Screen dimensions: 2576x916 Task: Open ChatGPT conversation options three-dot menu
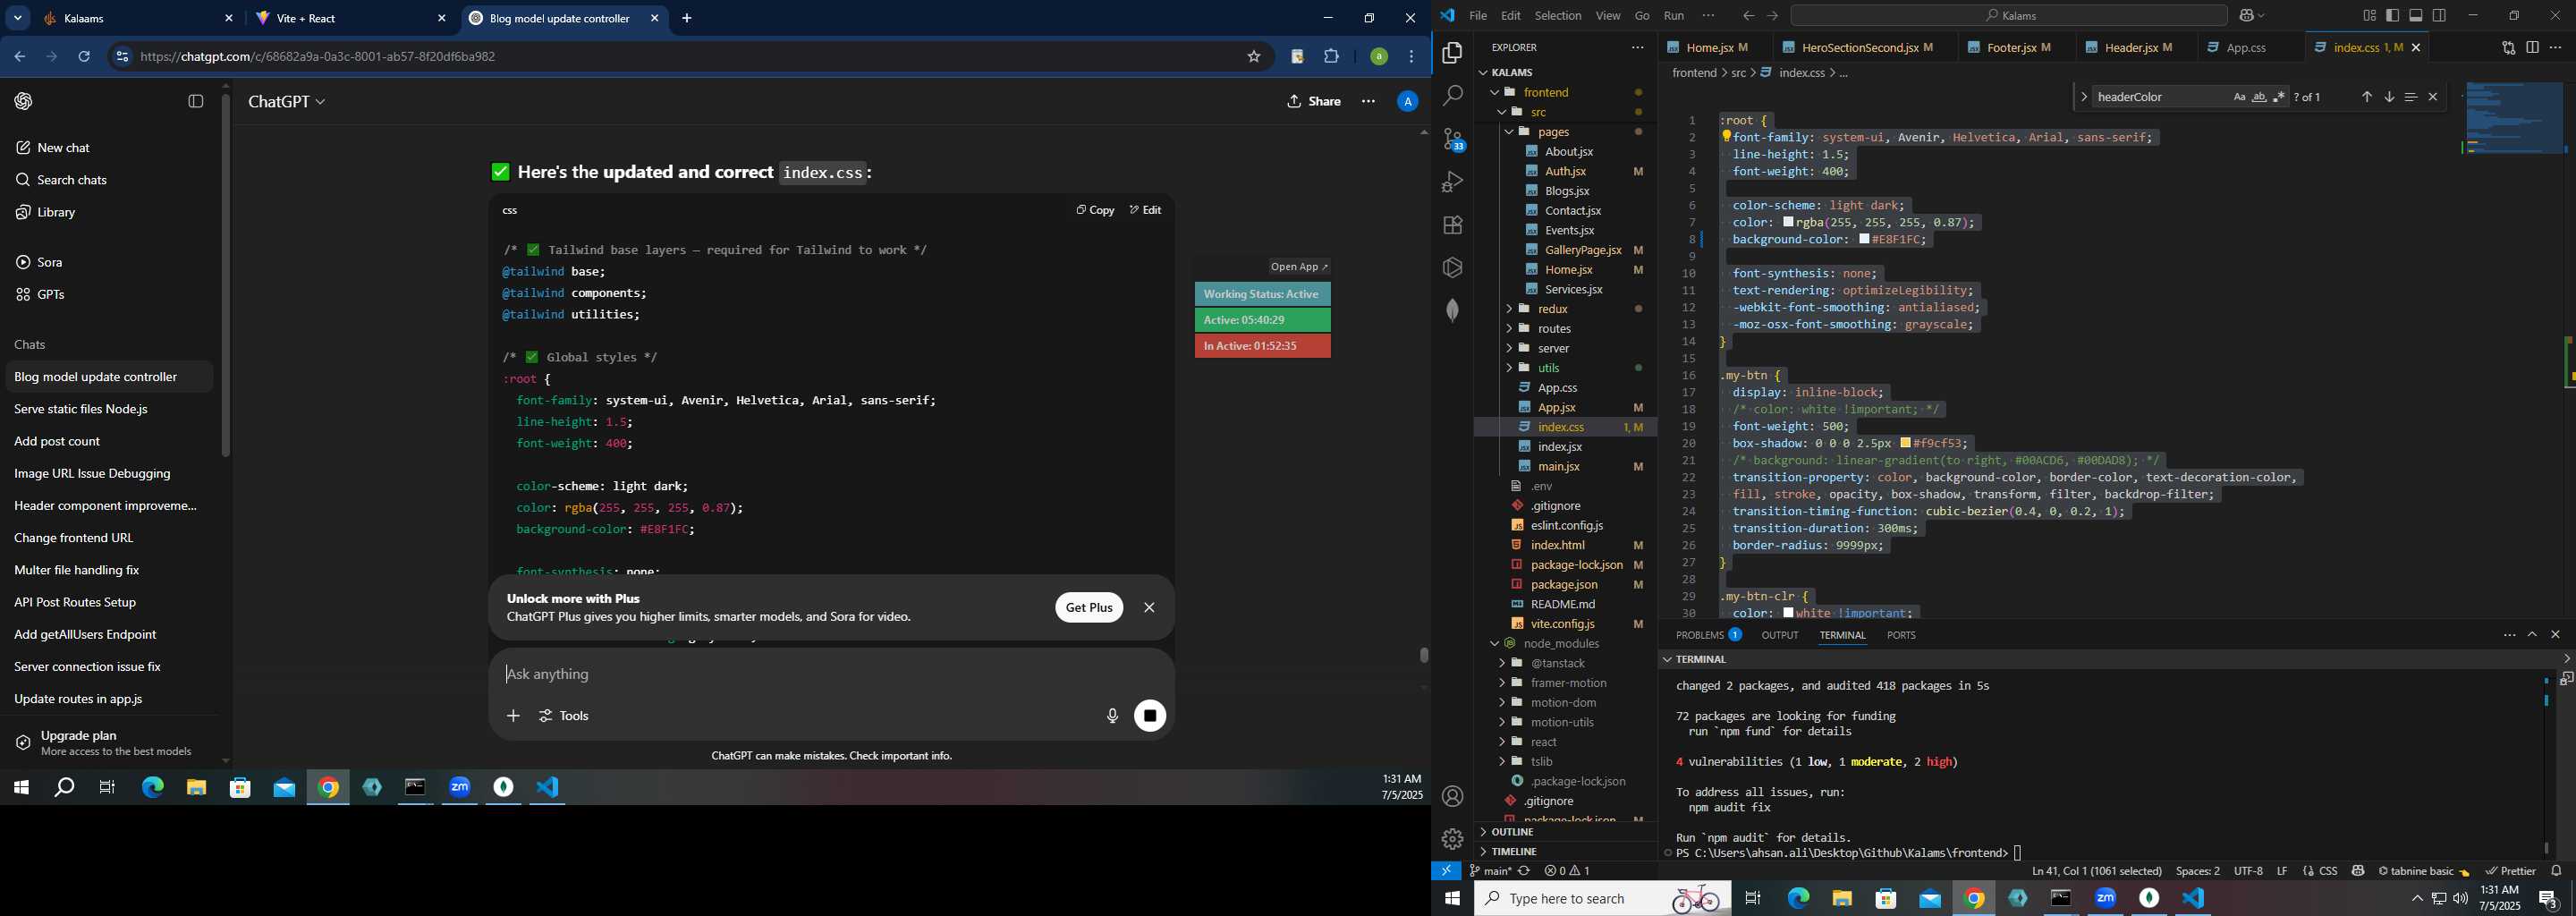click(1367, 102)
